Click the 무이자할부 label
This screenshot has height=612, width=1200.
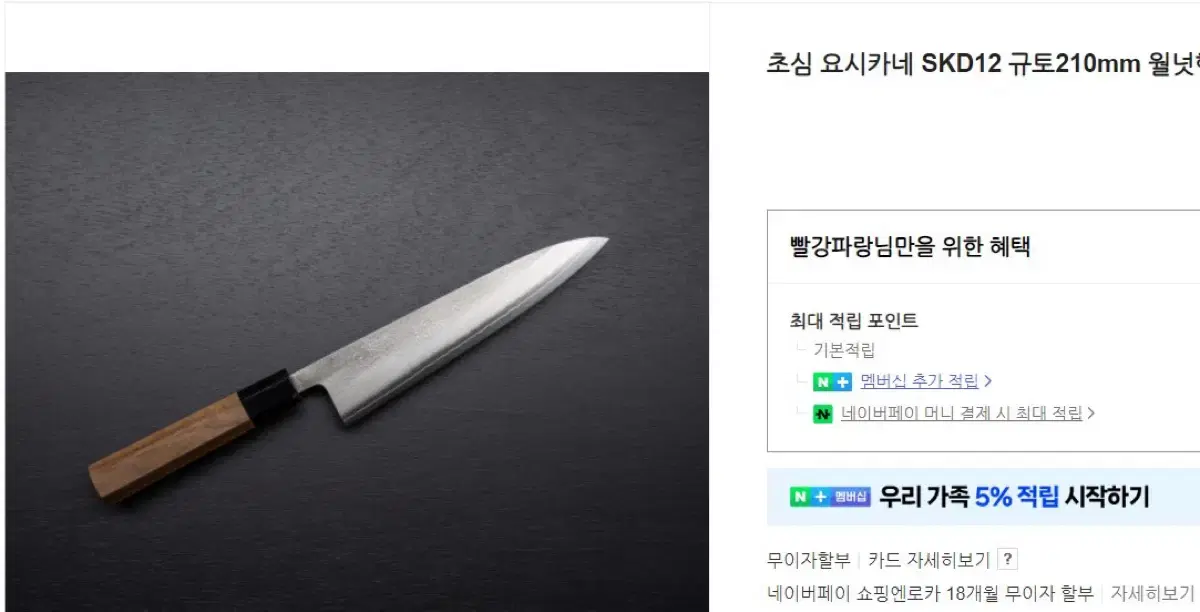click(x=809, y=560)
